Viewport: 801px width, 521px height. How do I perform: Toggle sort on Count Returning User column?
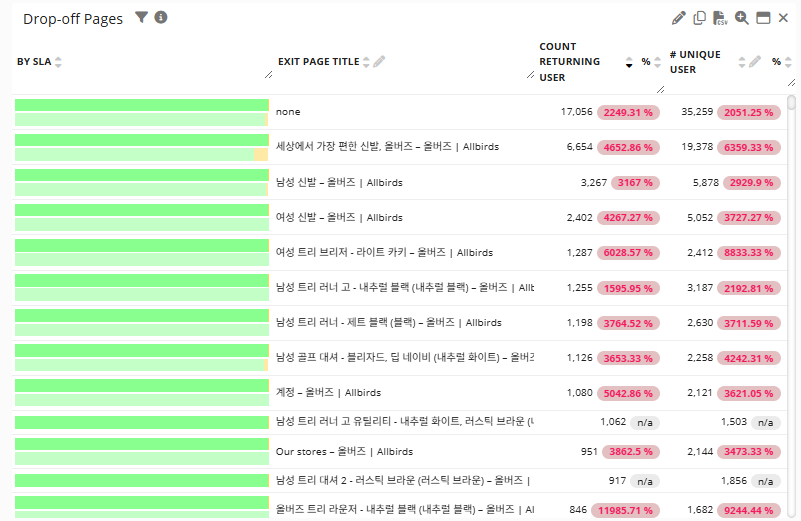[629, 62]
